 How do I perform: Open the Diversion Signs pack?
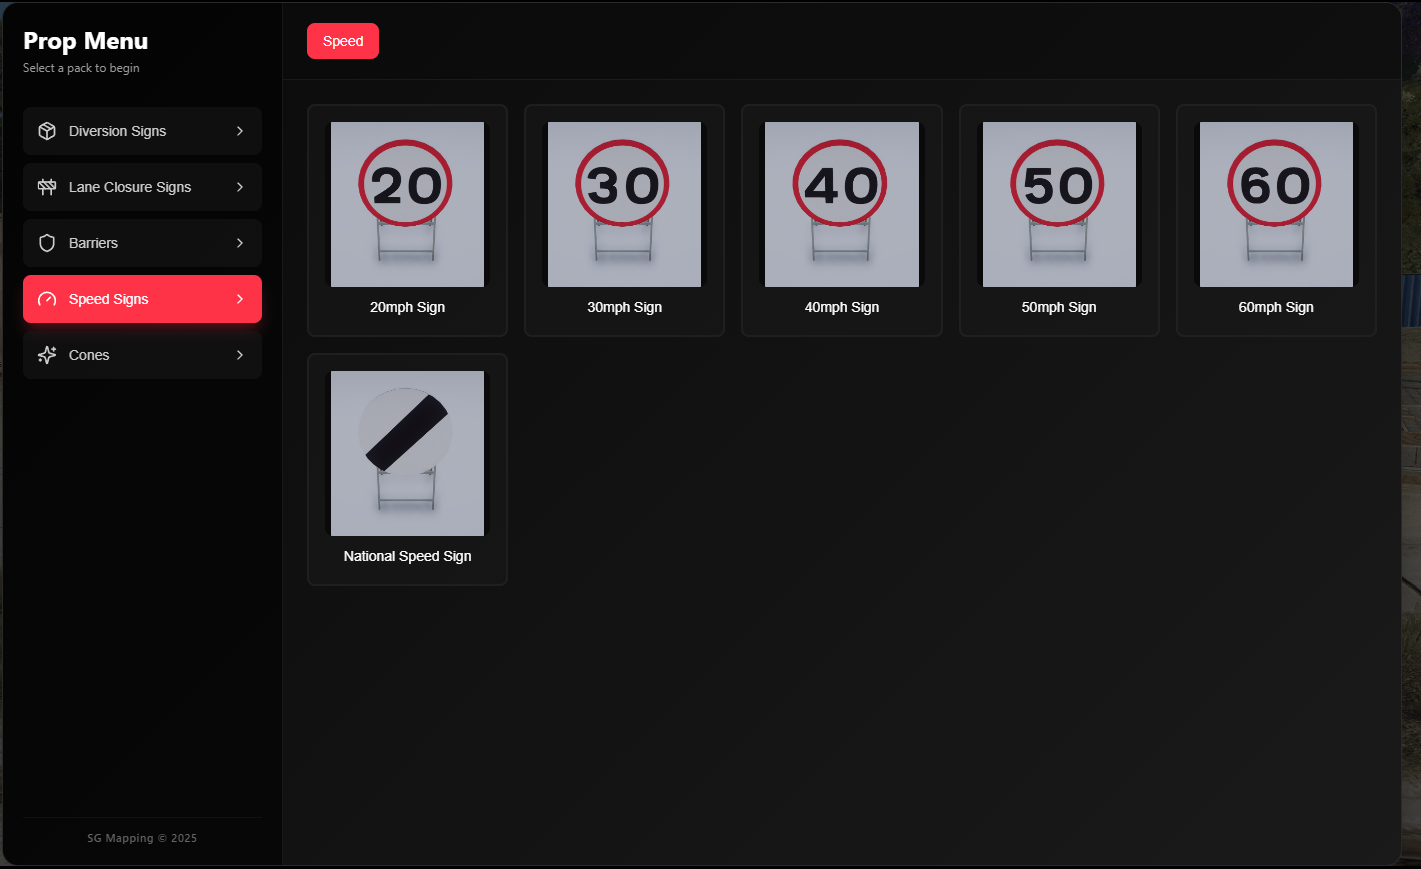tap(142, 131)
